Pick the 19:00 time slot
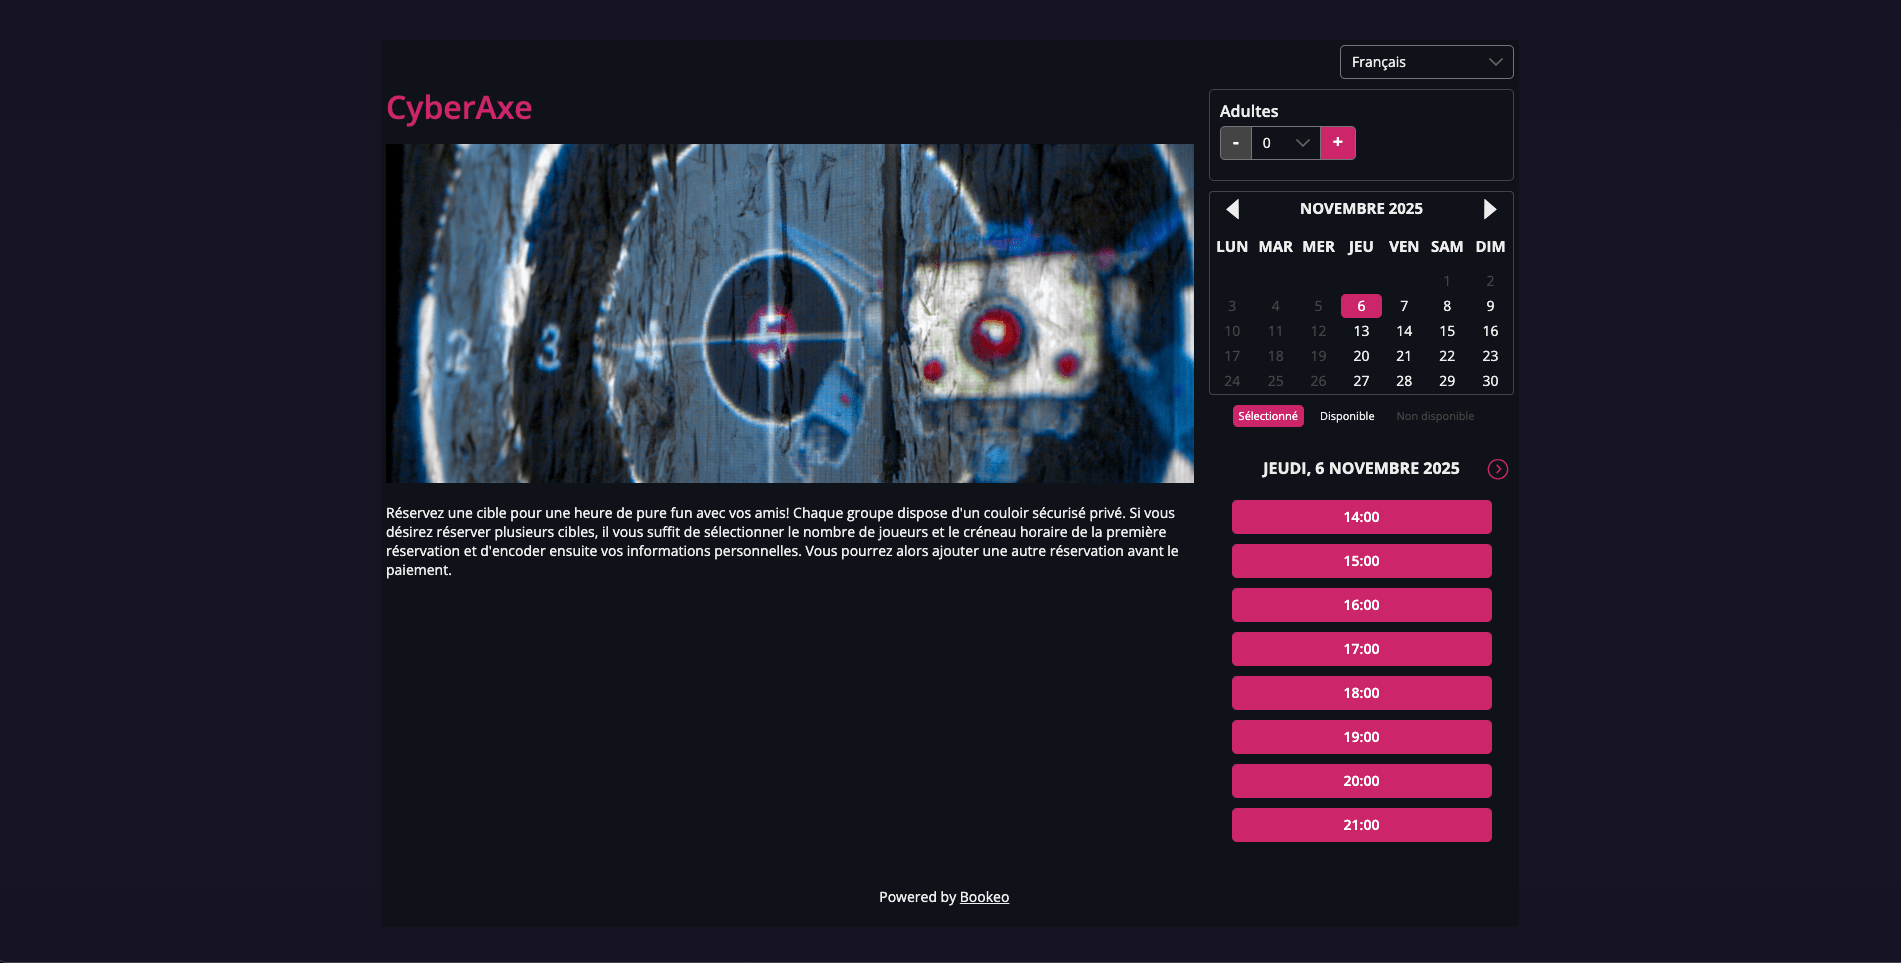 pyautogui.click(x=1361, y=737)
